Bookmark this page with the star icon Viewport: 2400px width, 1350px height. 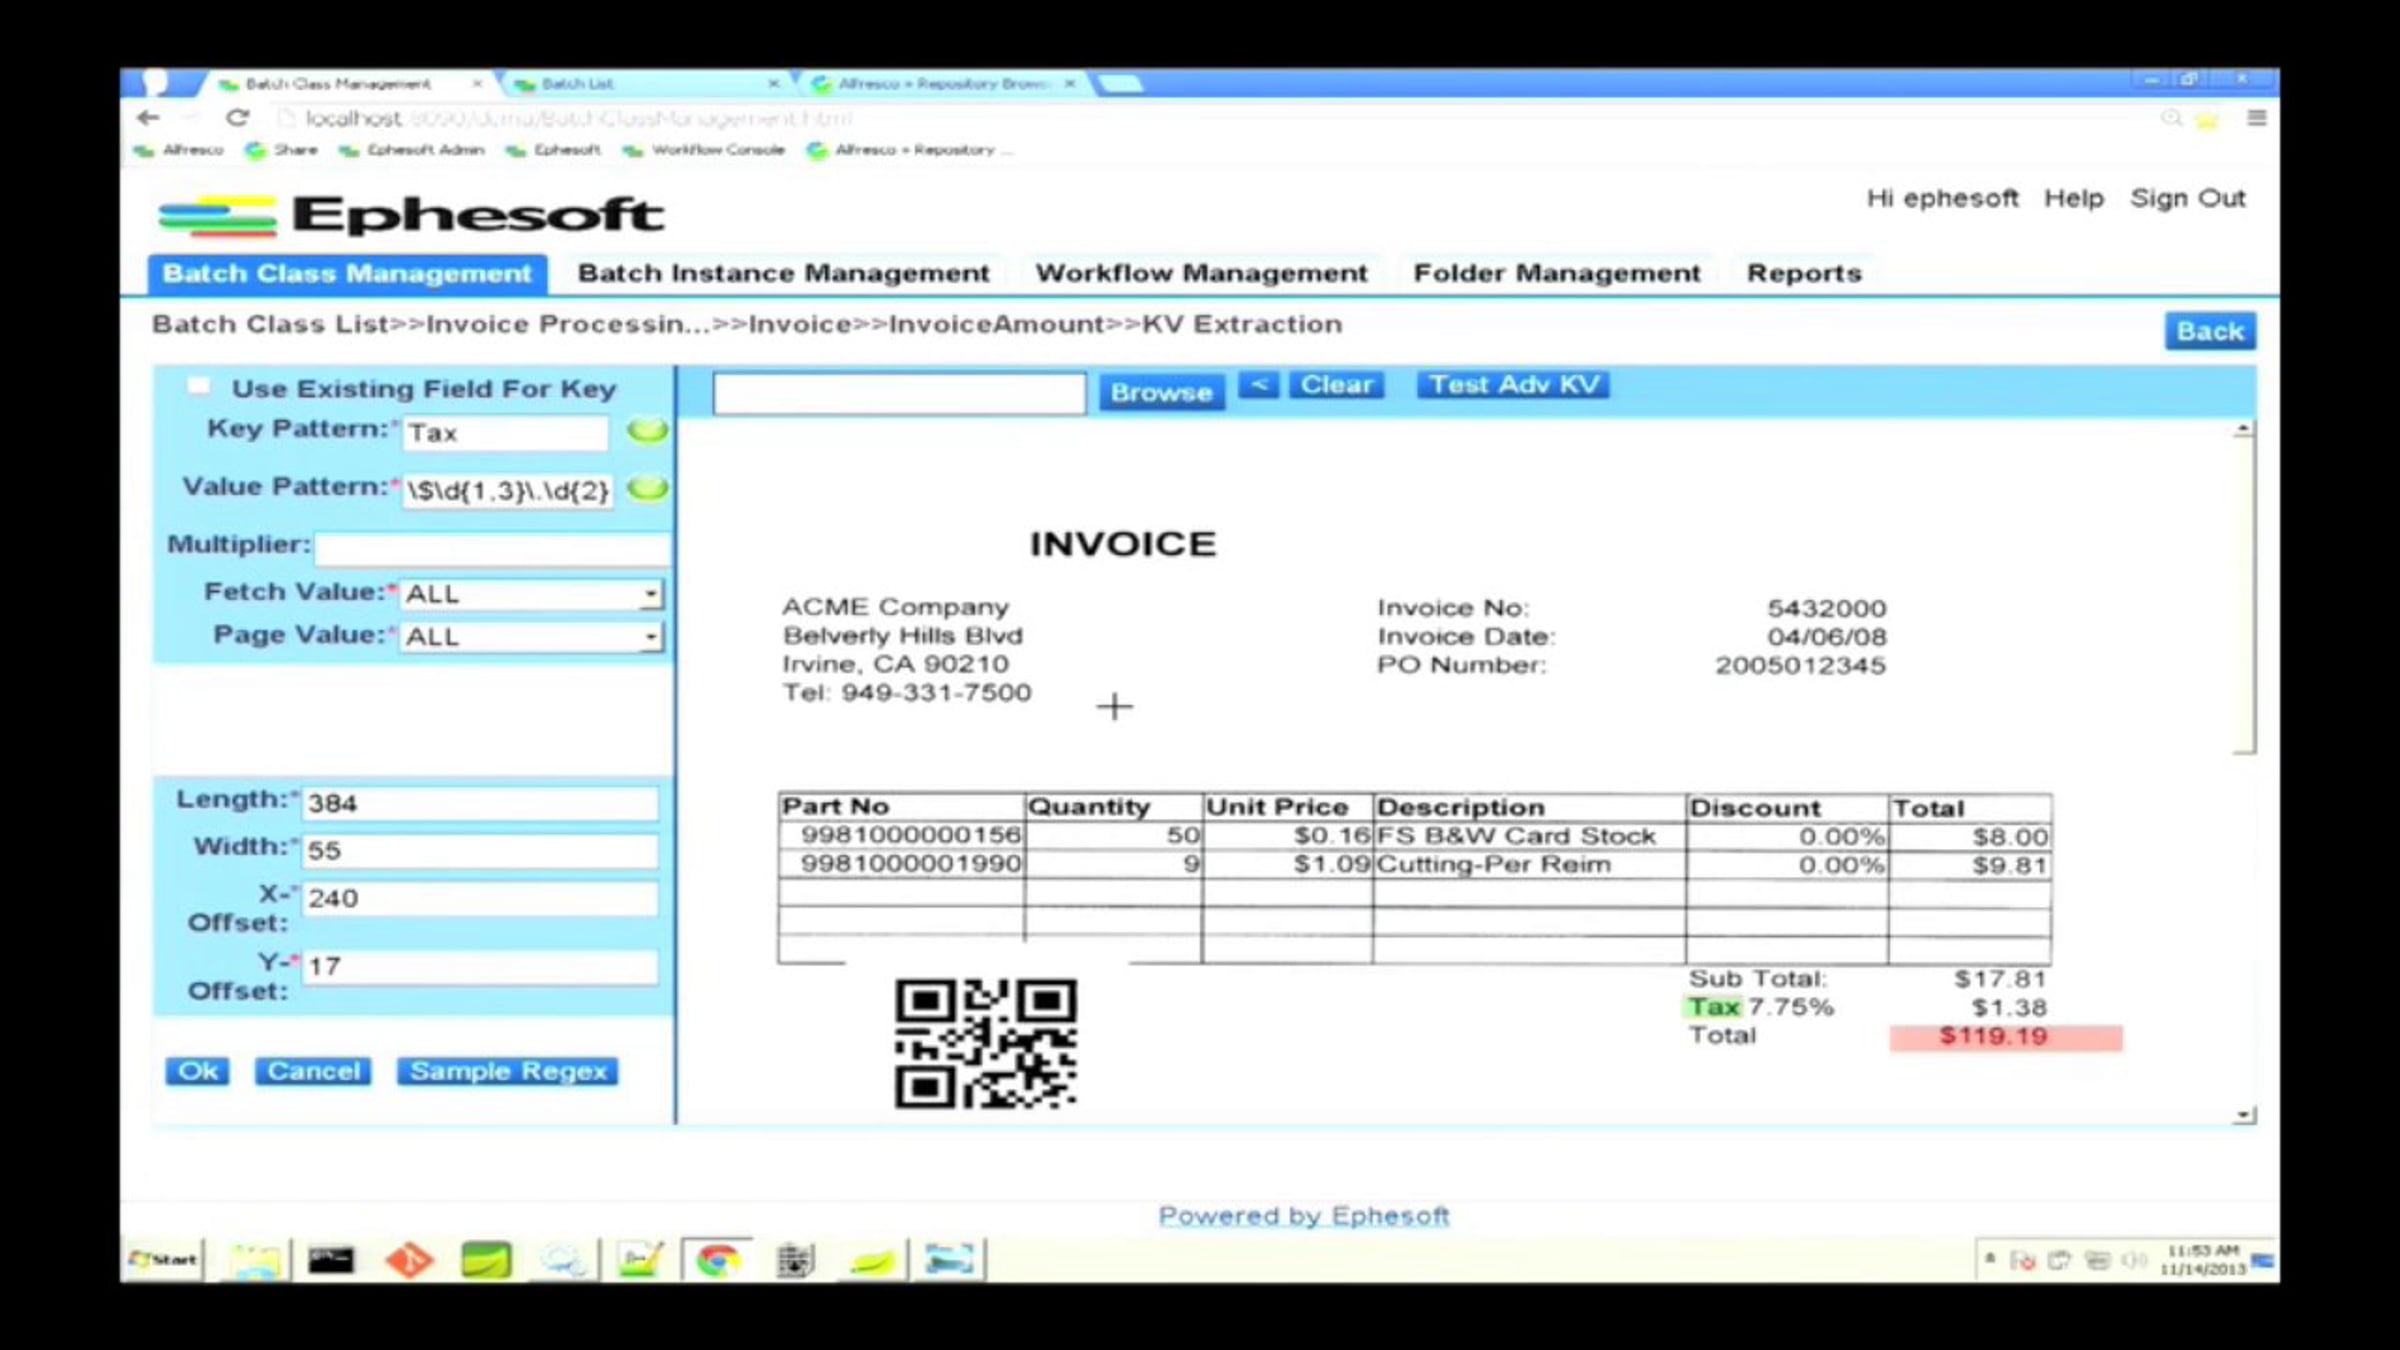[2207, 120]
